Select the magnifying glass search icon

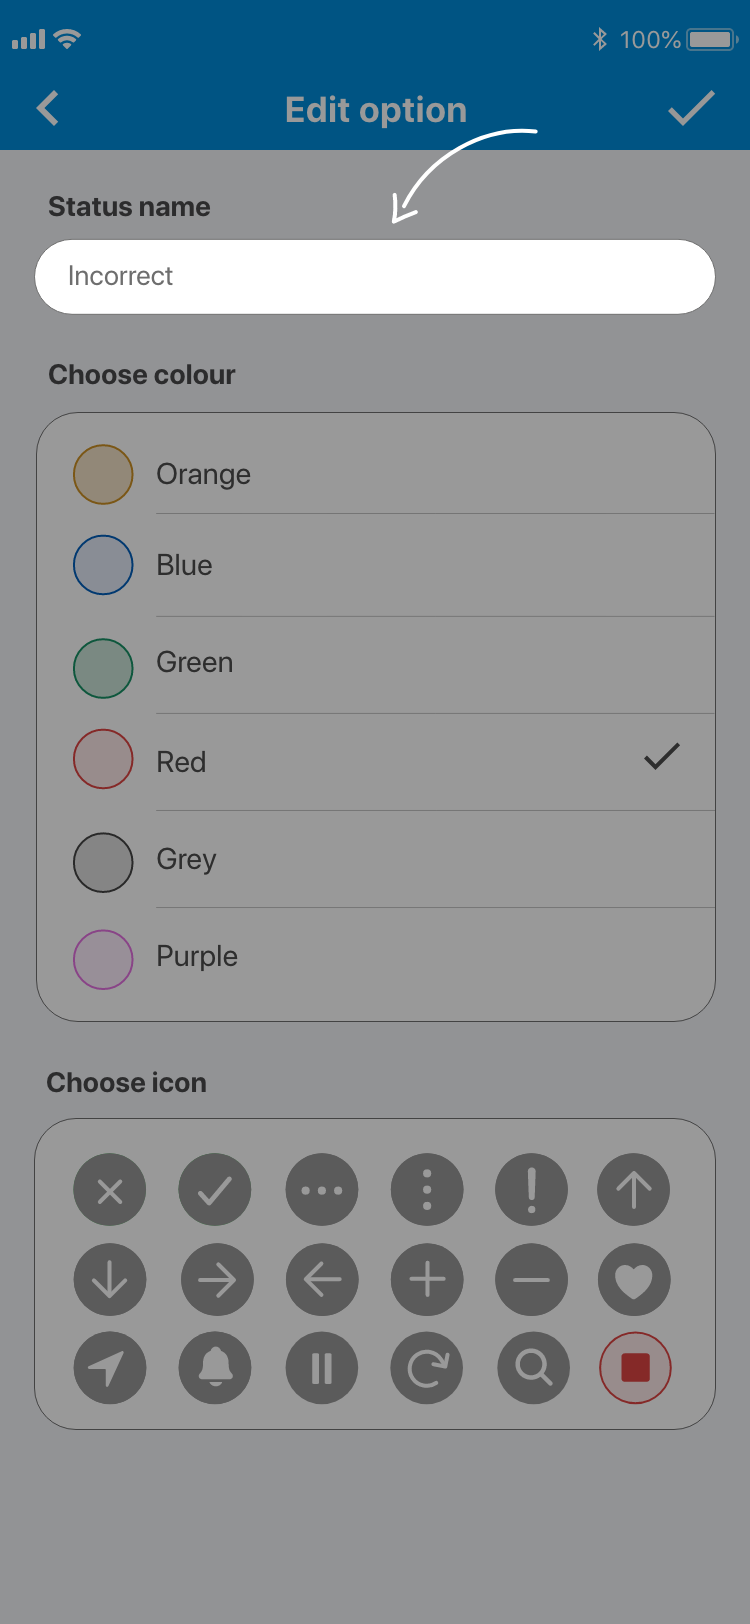pos(533,1367)
